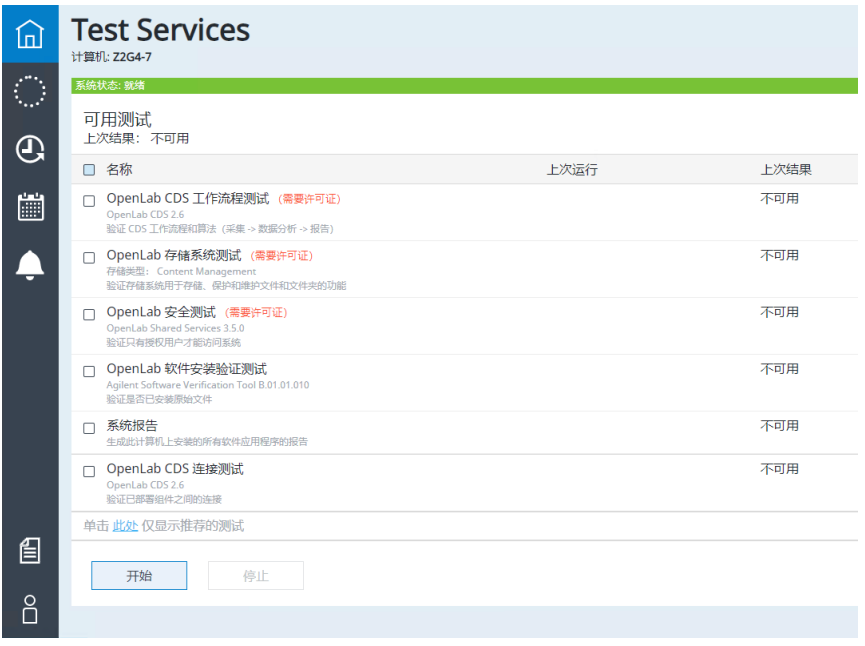Click the 上次运行 column header
Image resolution: width=865 pixels, height=646 pixels.
click(572, 170)
